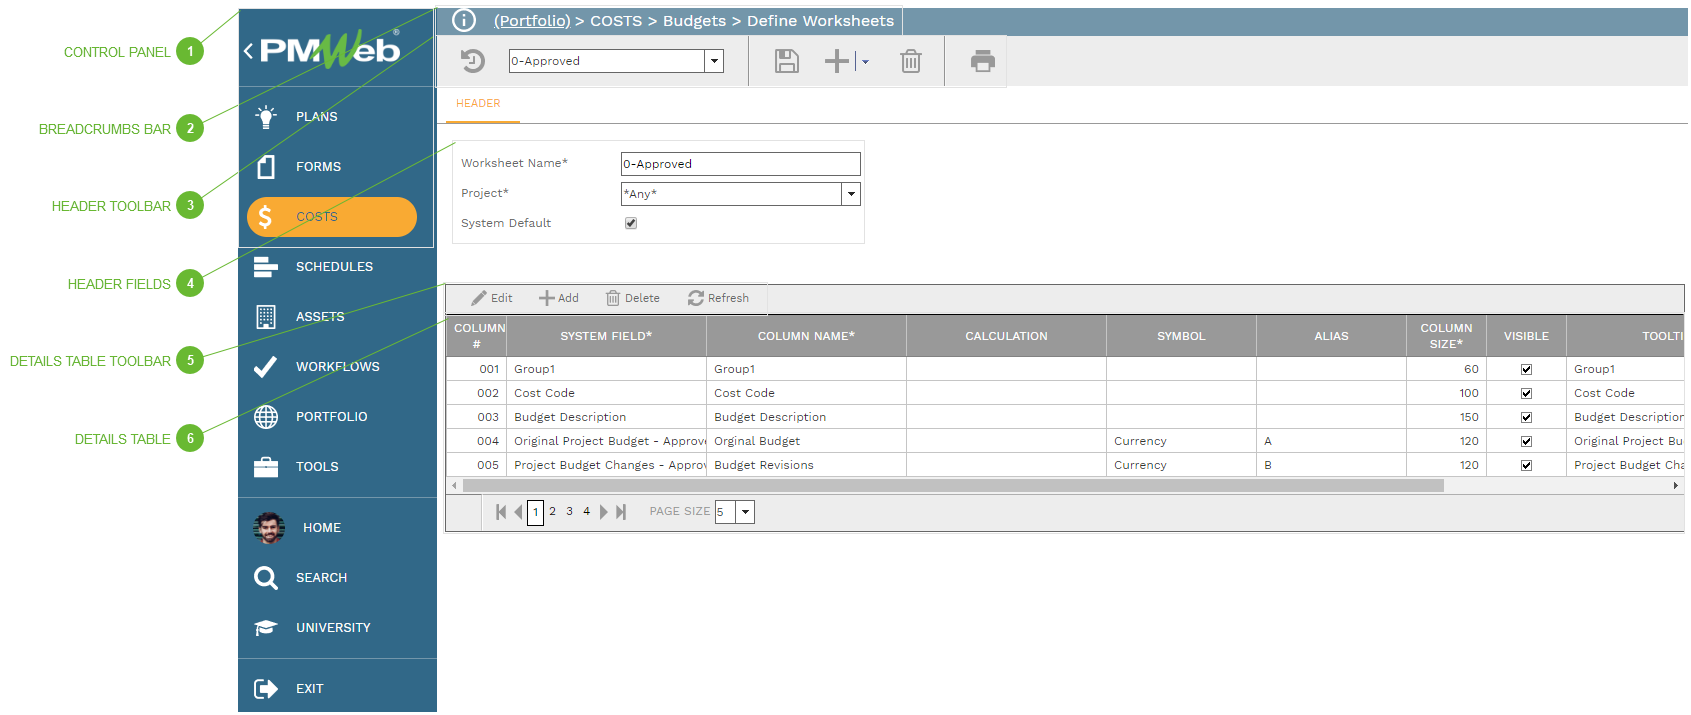Open the Schedules menu in control panel
Screen dimensions: 1691x715
[x=334, y=267]
